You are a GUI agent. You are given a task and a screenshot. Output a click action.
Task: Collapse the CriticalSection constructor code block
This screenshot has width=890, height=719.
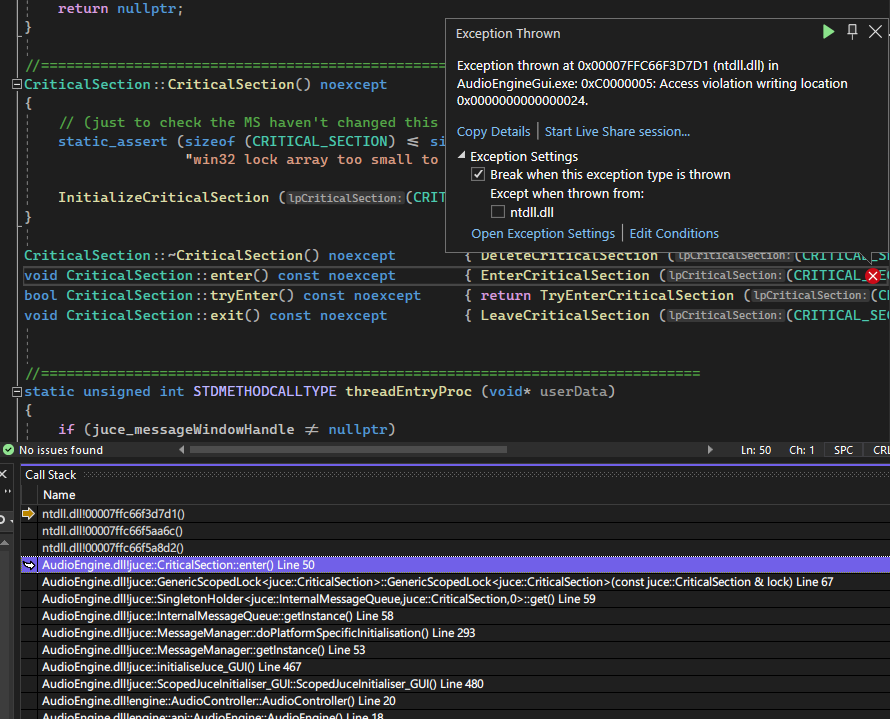[x=16, y=85]
